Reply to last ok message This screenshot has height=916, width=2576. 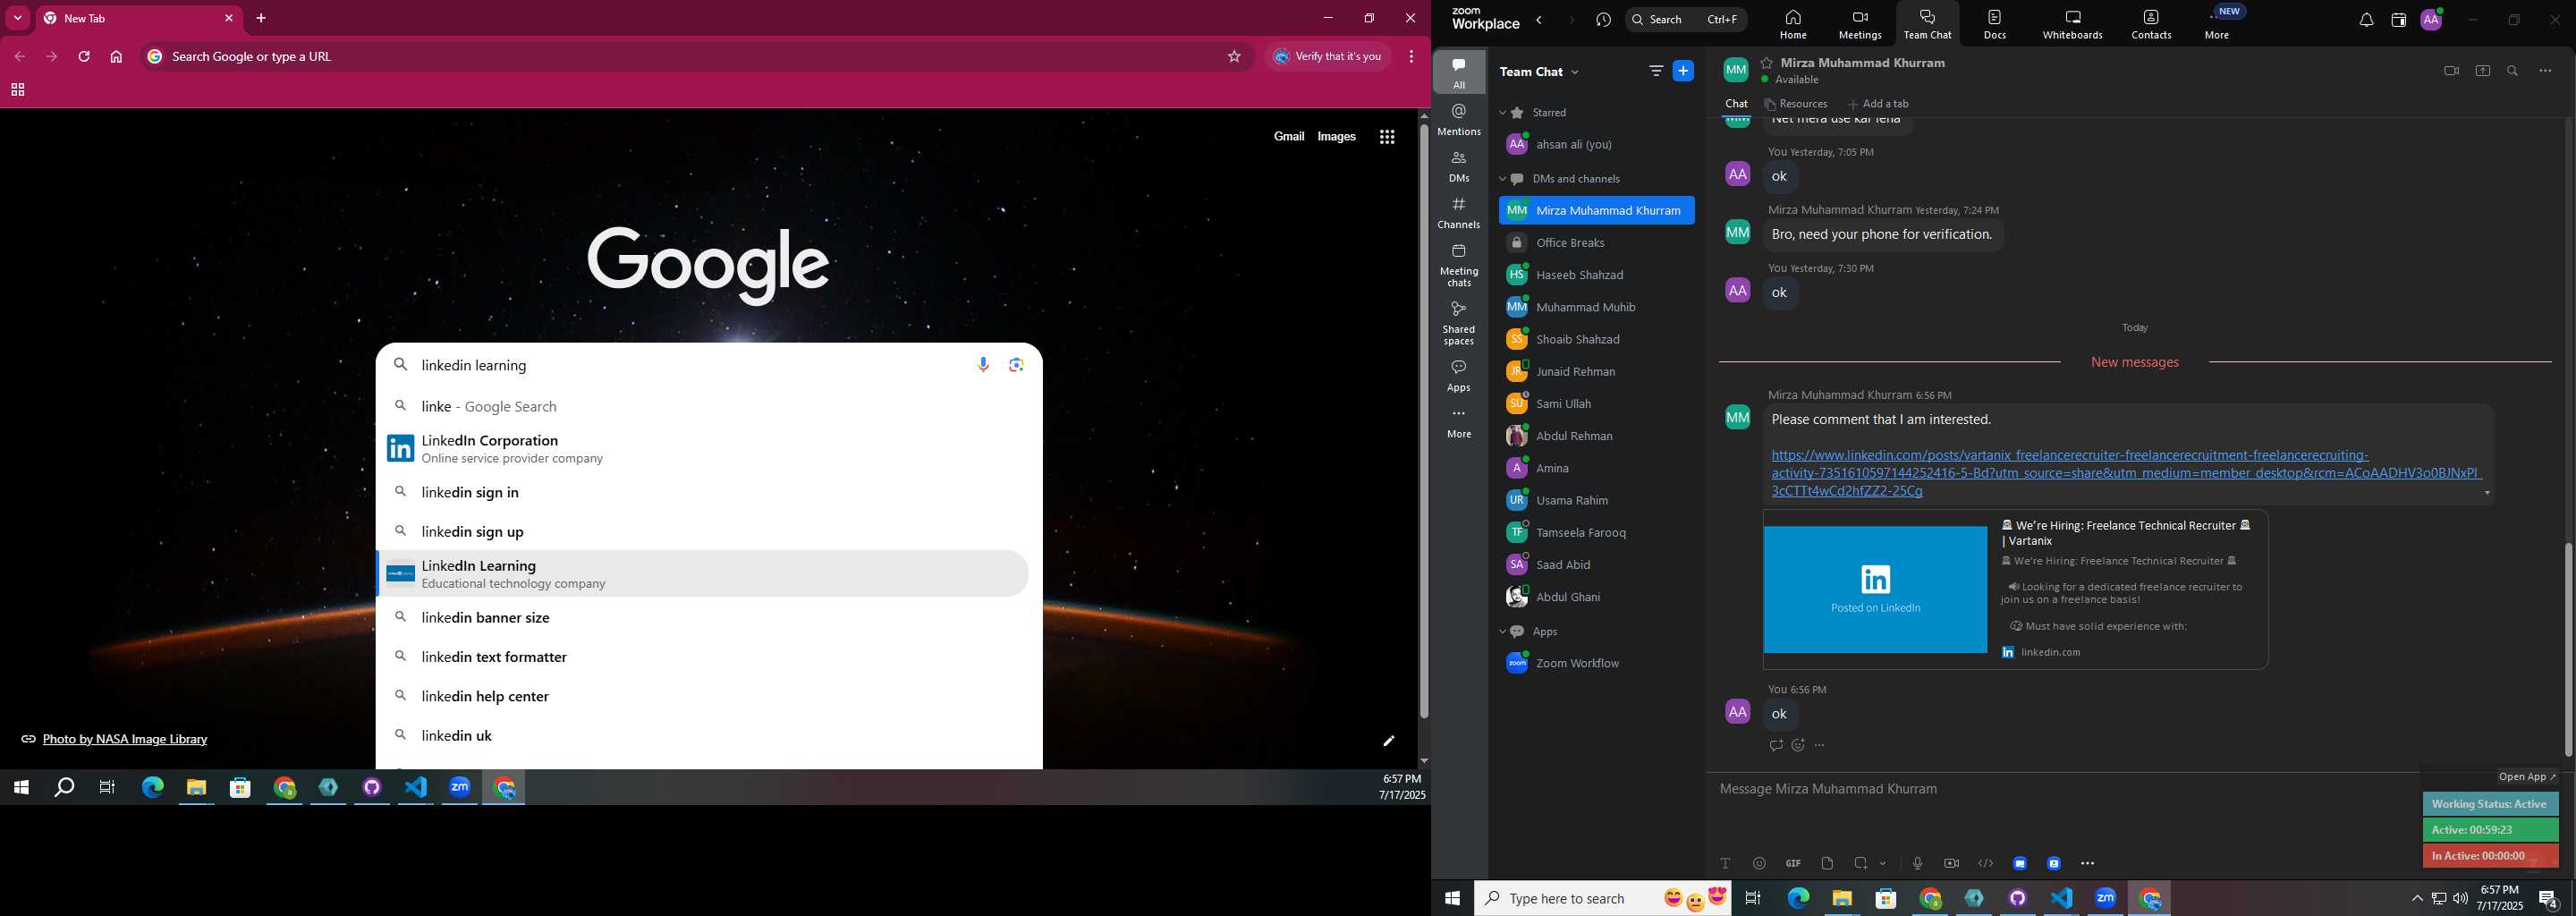pos(1776,745)
